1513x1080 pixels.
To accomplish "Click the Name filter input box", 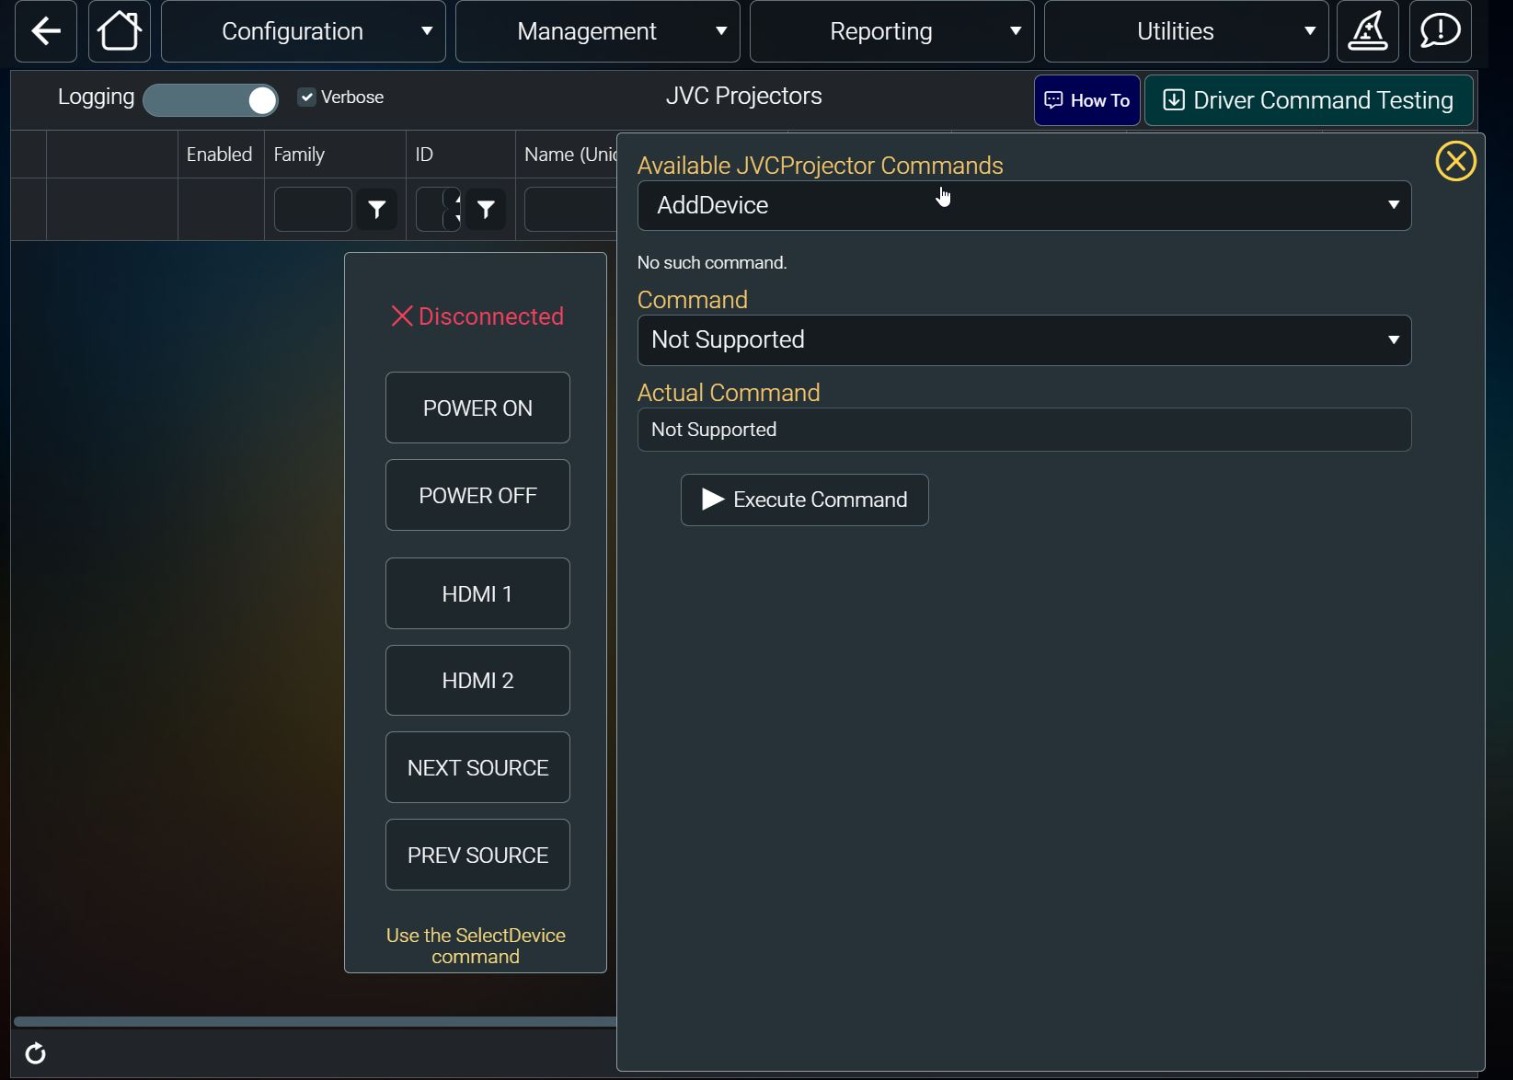I will [570, 210].
